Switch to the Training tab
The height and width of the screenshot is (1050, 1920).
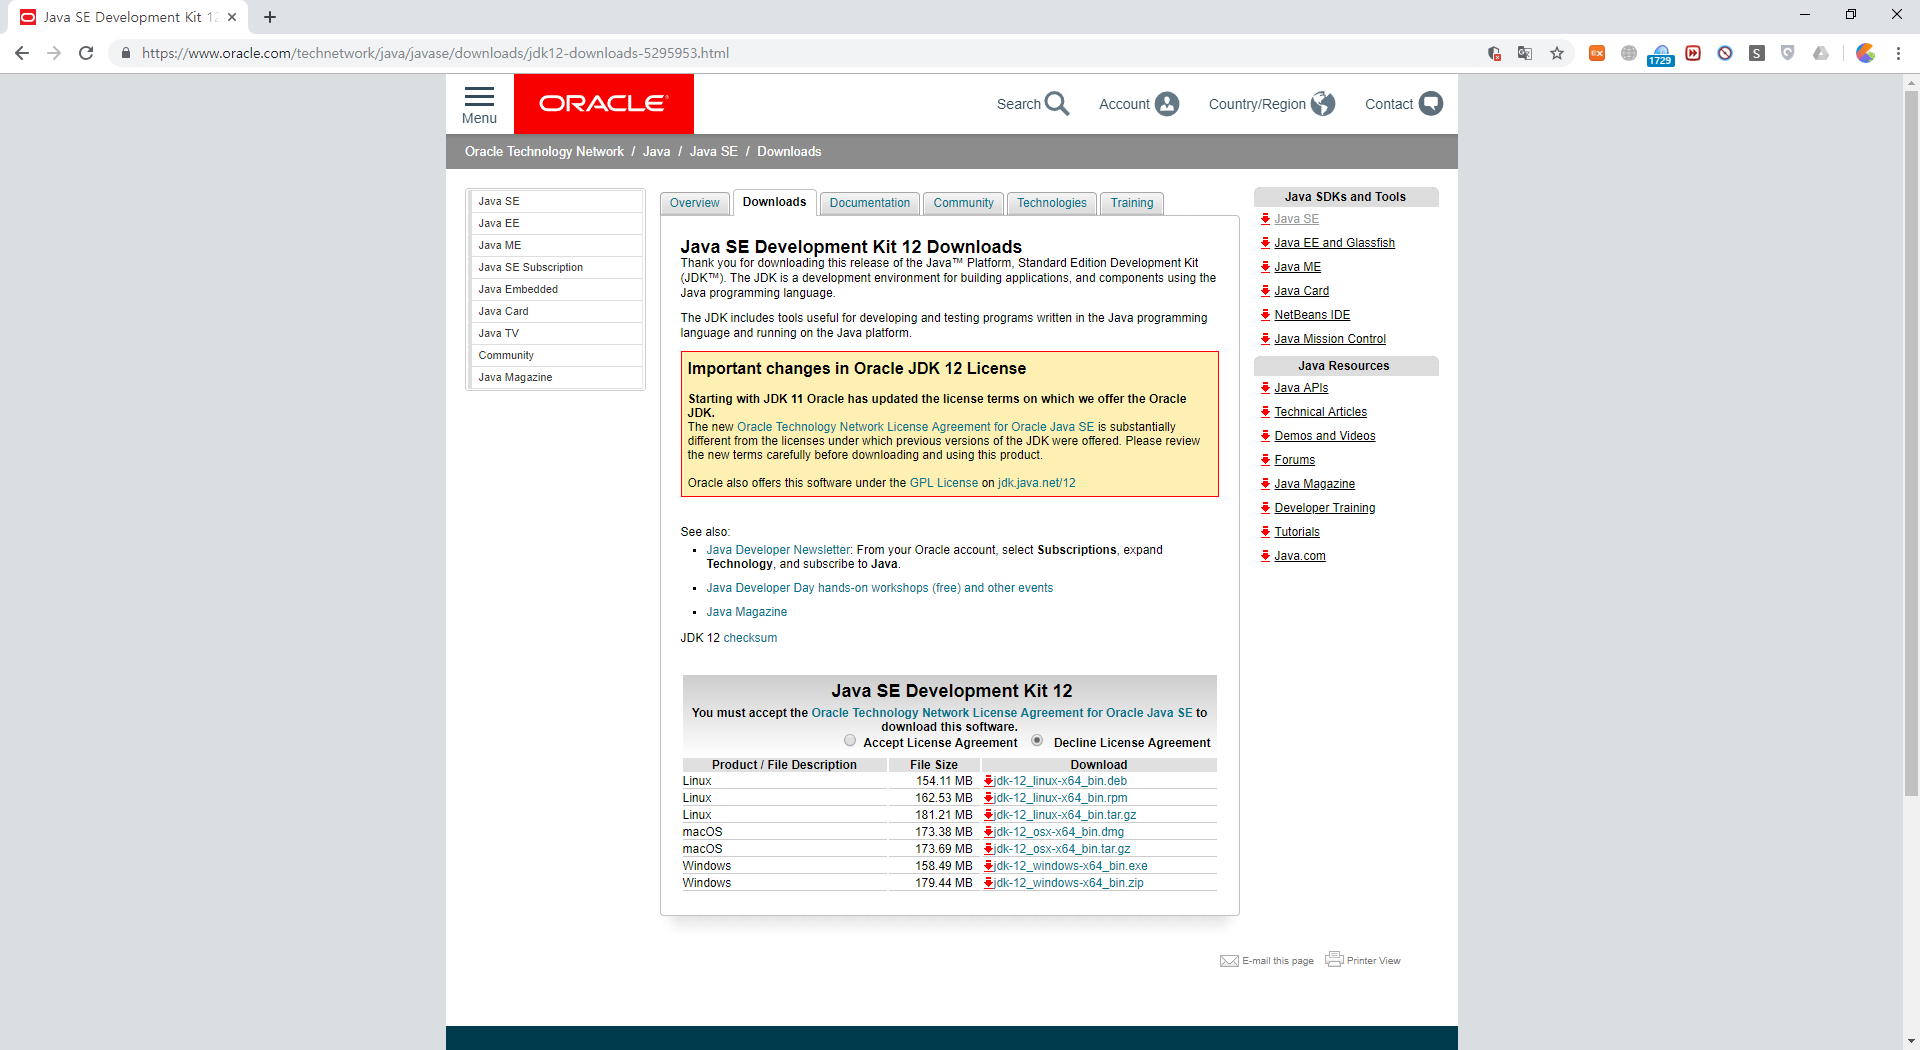(1132, 203)
